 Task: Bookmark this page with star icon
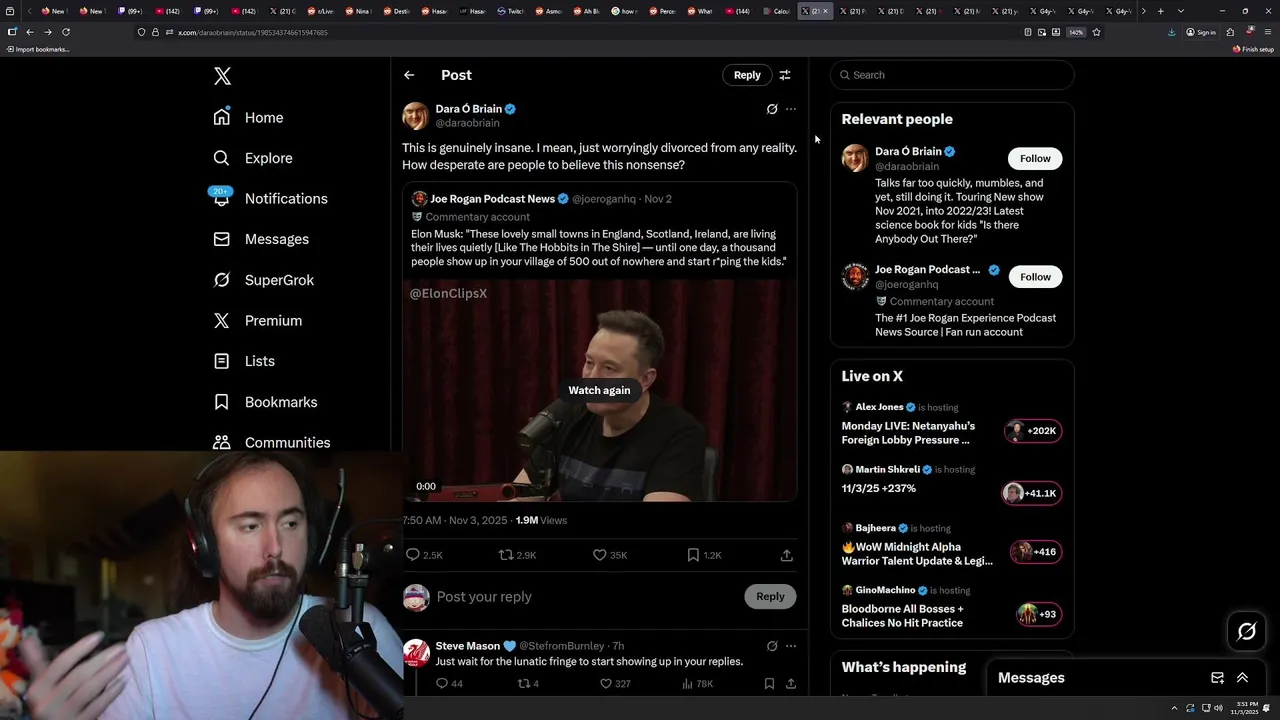coord(1096,32)
